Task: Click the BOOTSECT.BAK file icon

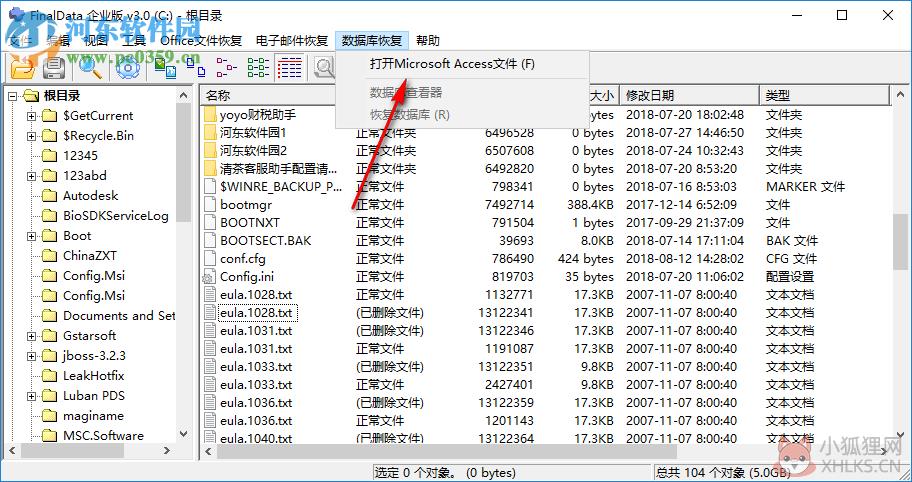Action: coord(211,241)
